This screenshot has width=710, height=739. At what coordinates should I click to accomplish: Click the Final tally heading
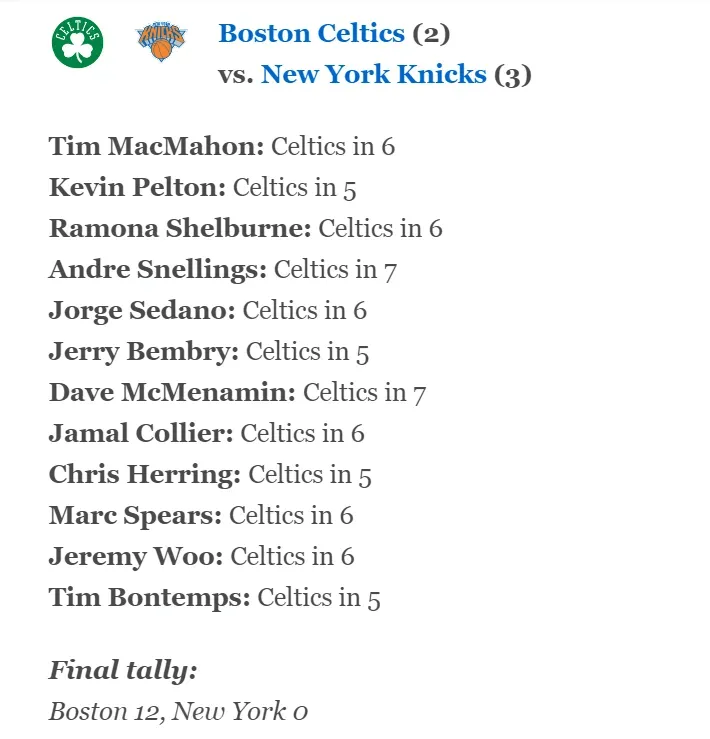click(123, 669)
